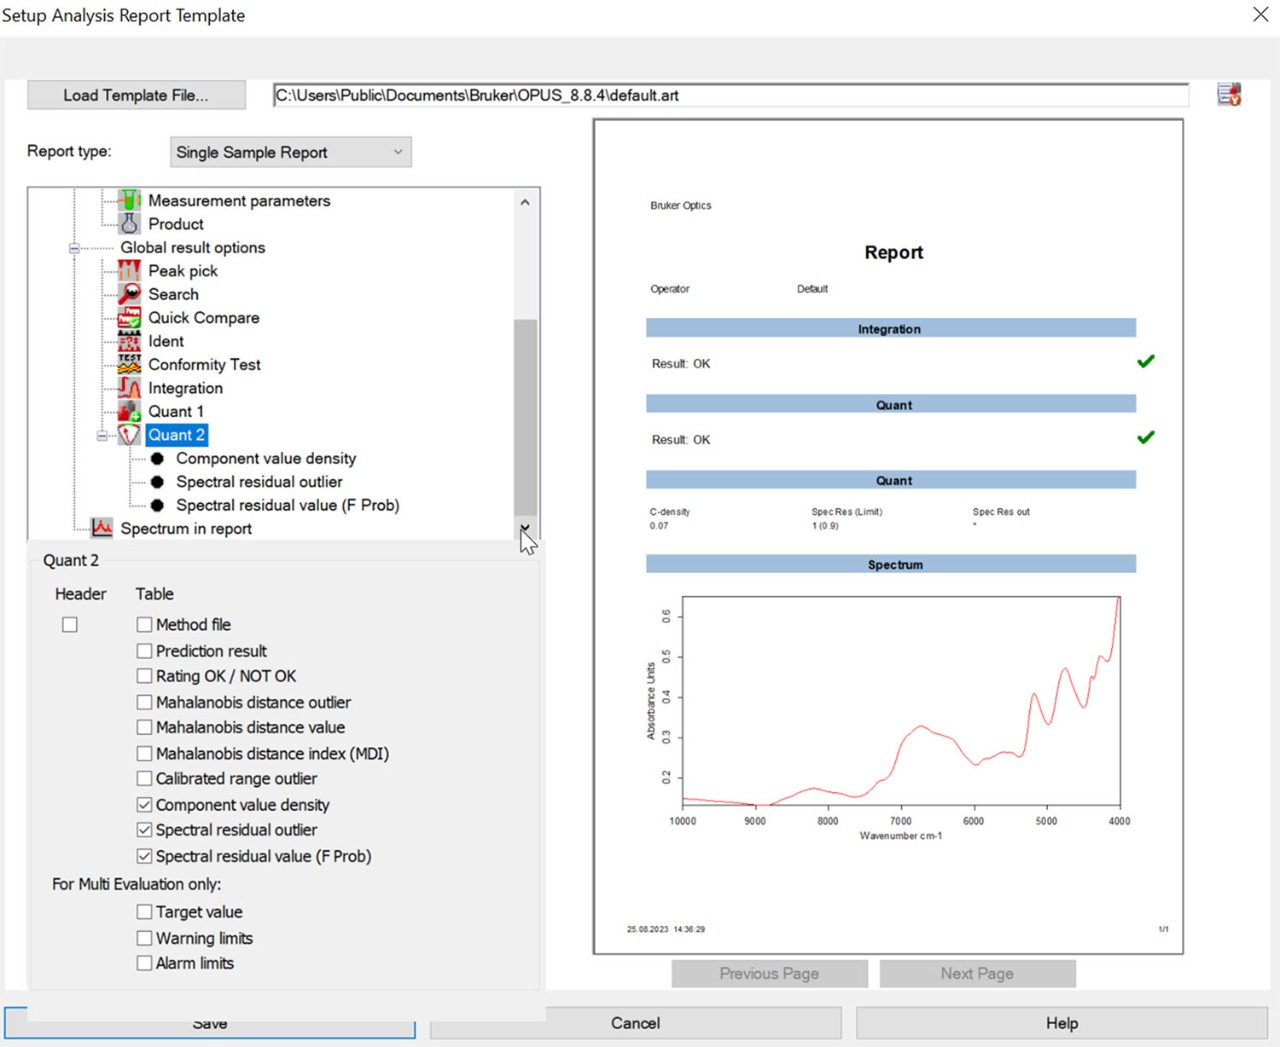
Task: Click the Load Template File button
Action: point(136,95)
